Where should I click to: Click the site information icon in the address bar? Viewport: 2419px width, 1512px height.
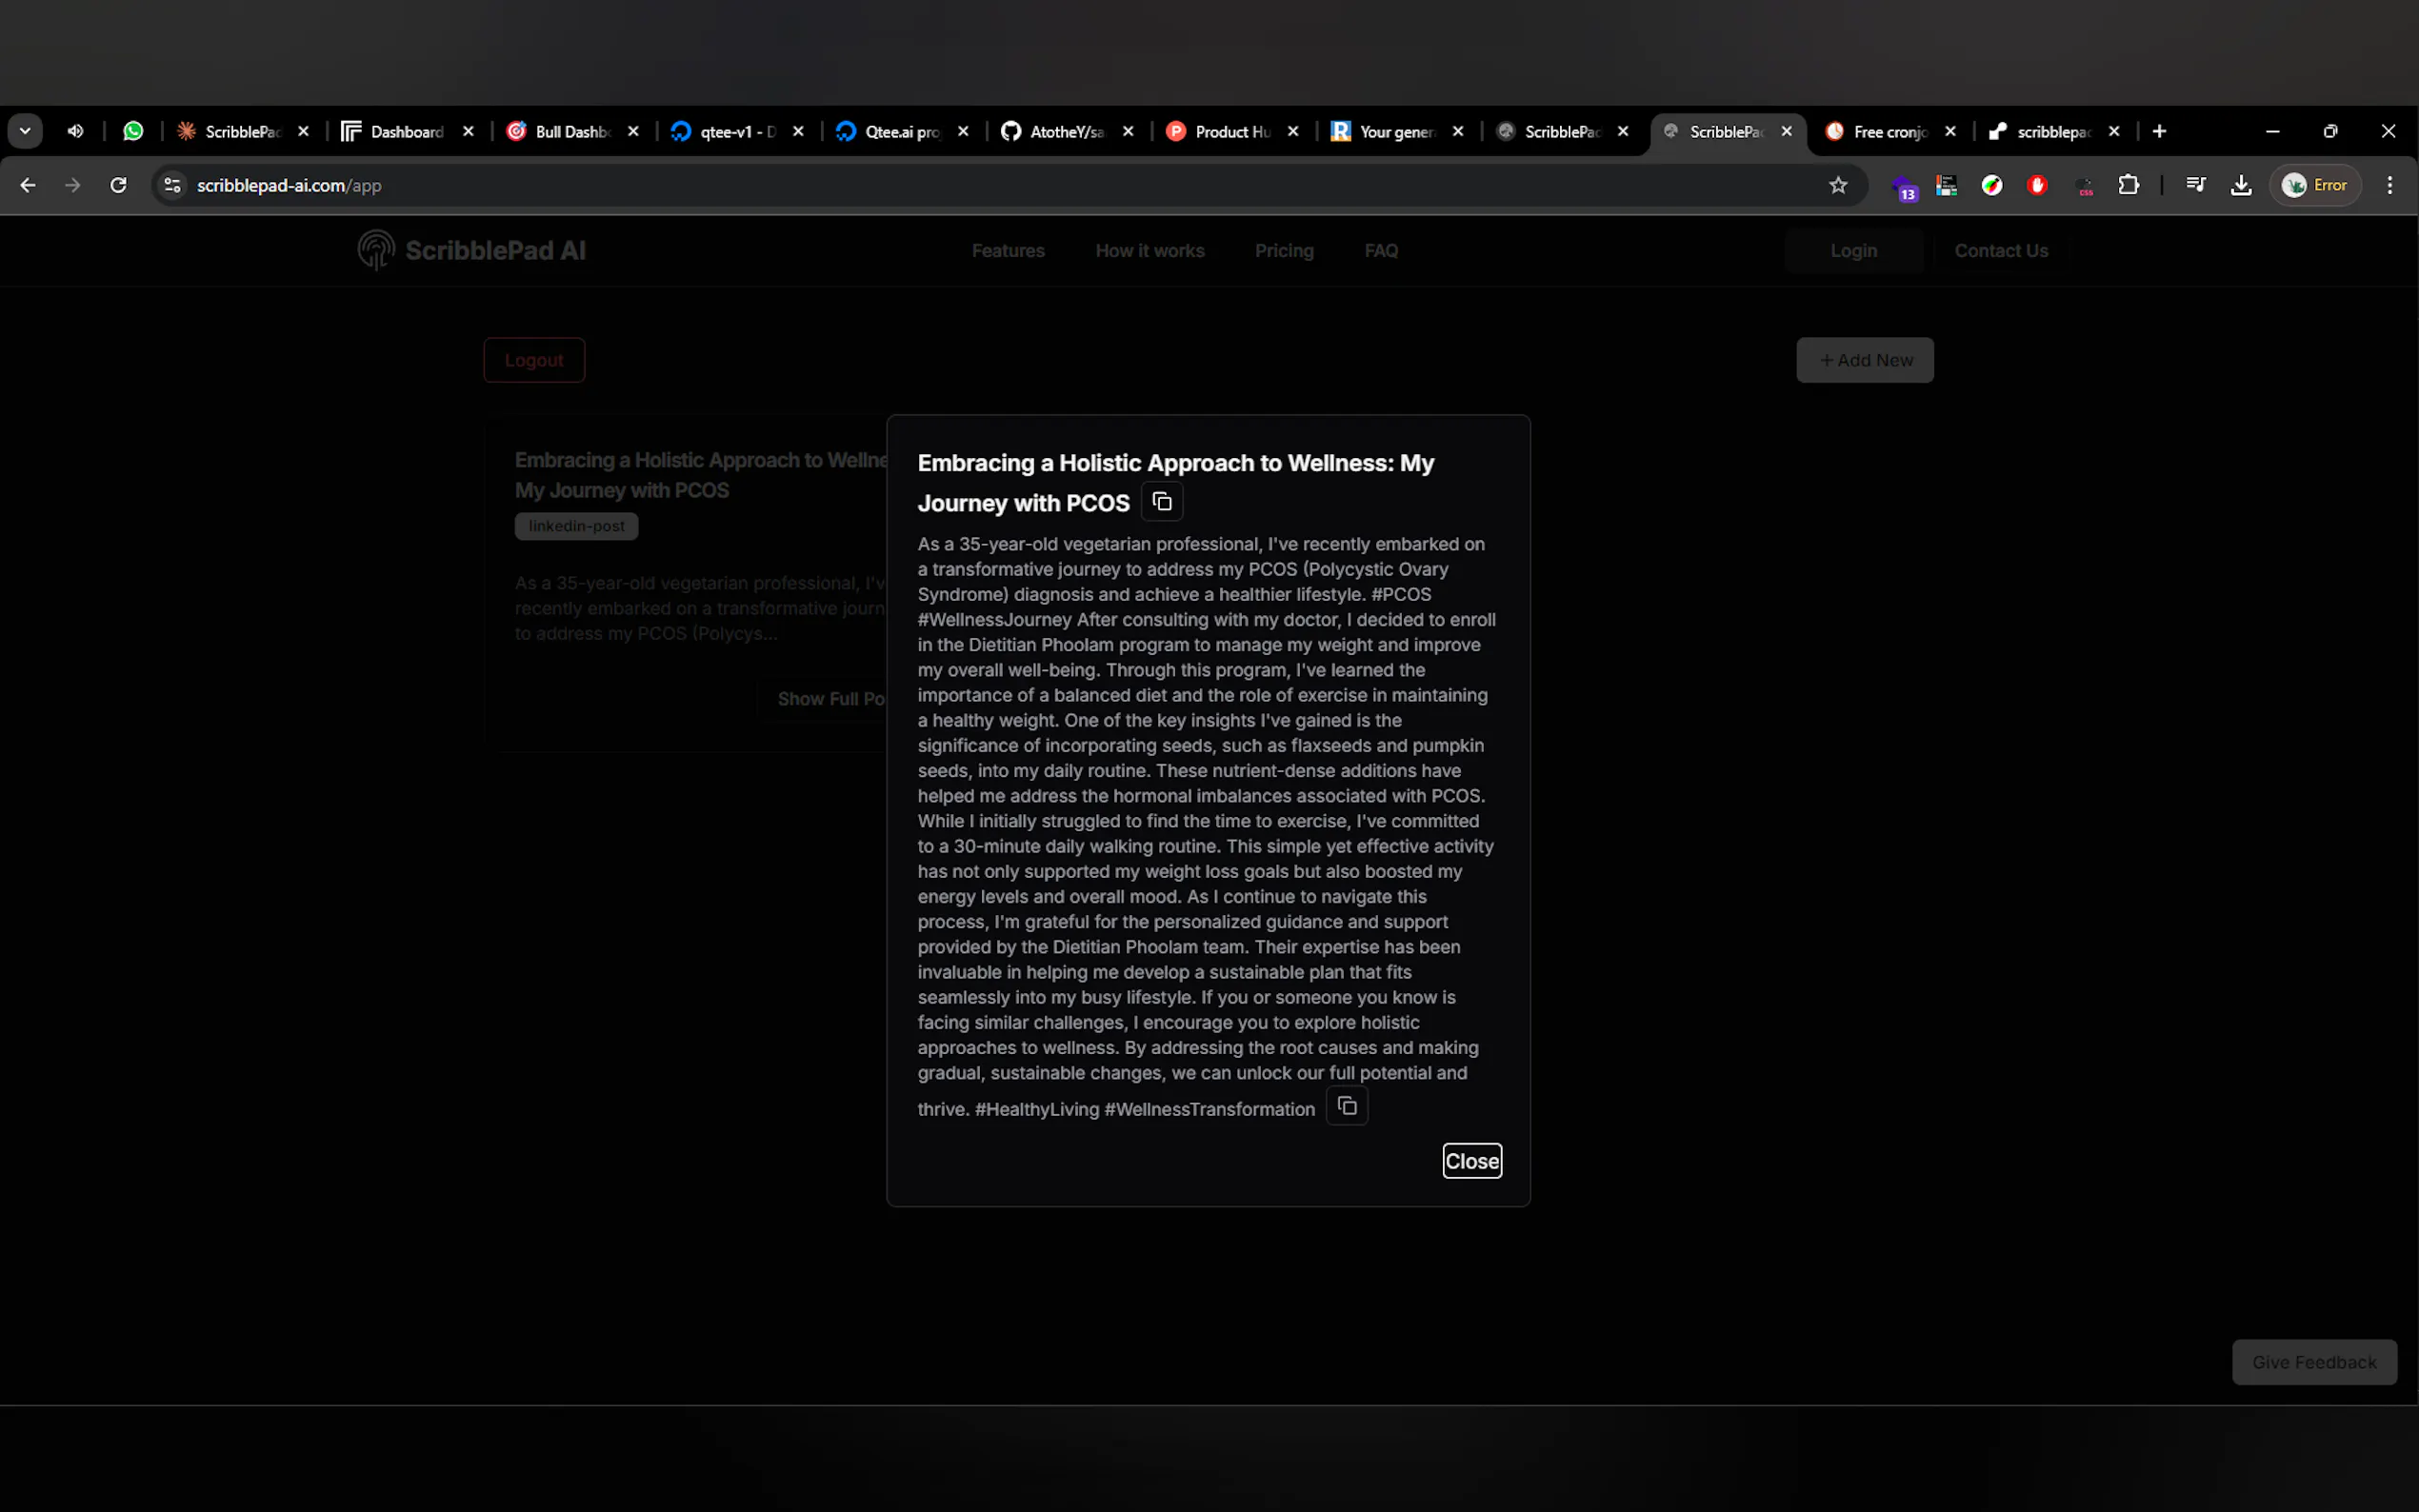(x=172, y=185)
